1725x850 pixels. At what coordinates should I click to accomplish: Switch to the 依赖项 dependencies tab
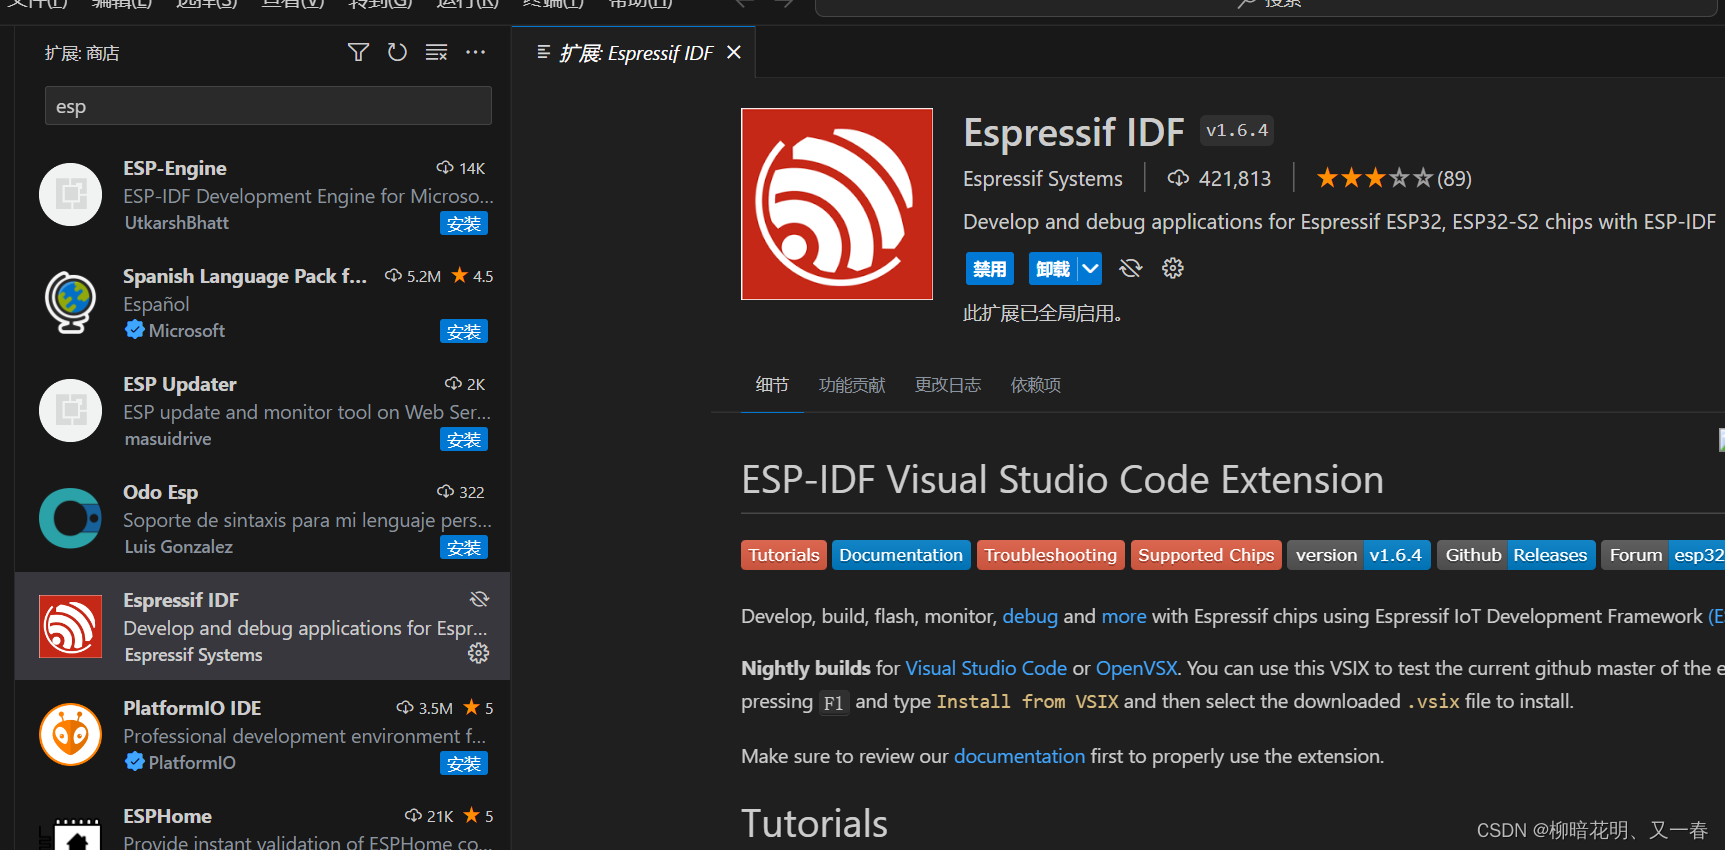click(1036, 385)
